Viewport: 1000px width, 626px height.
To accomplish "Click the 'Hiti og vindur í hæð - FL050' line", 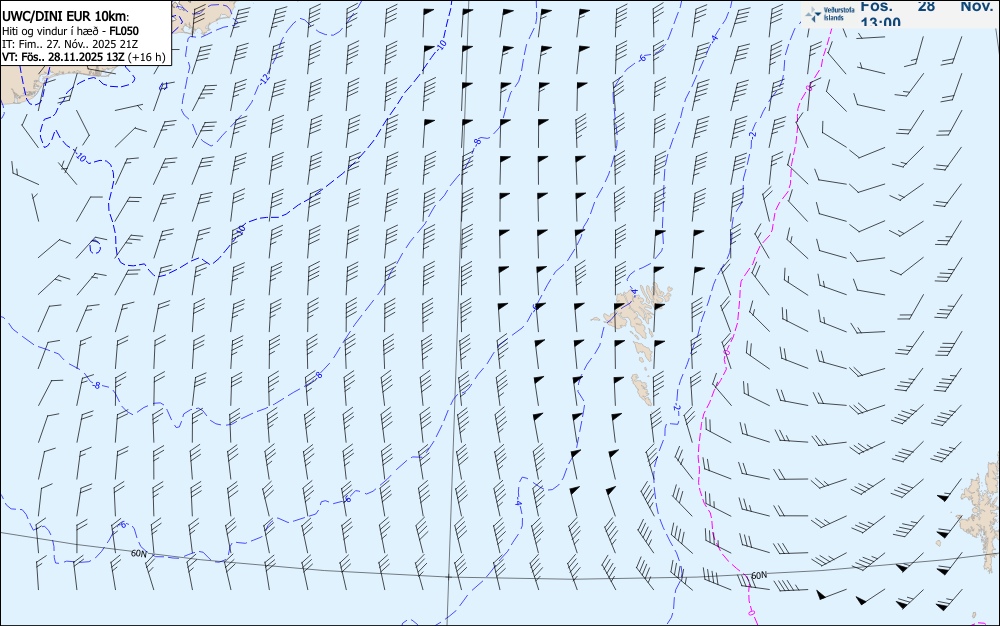I will 71,31.
